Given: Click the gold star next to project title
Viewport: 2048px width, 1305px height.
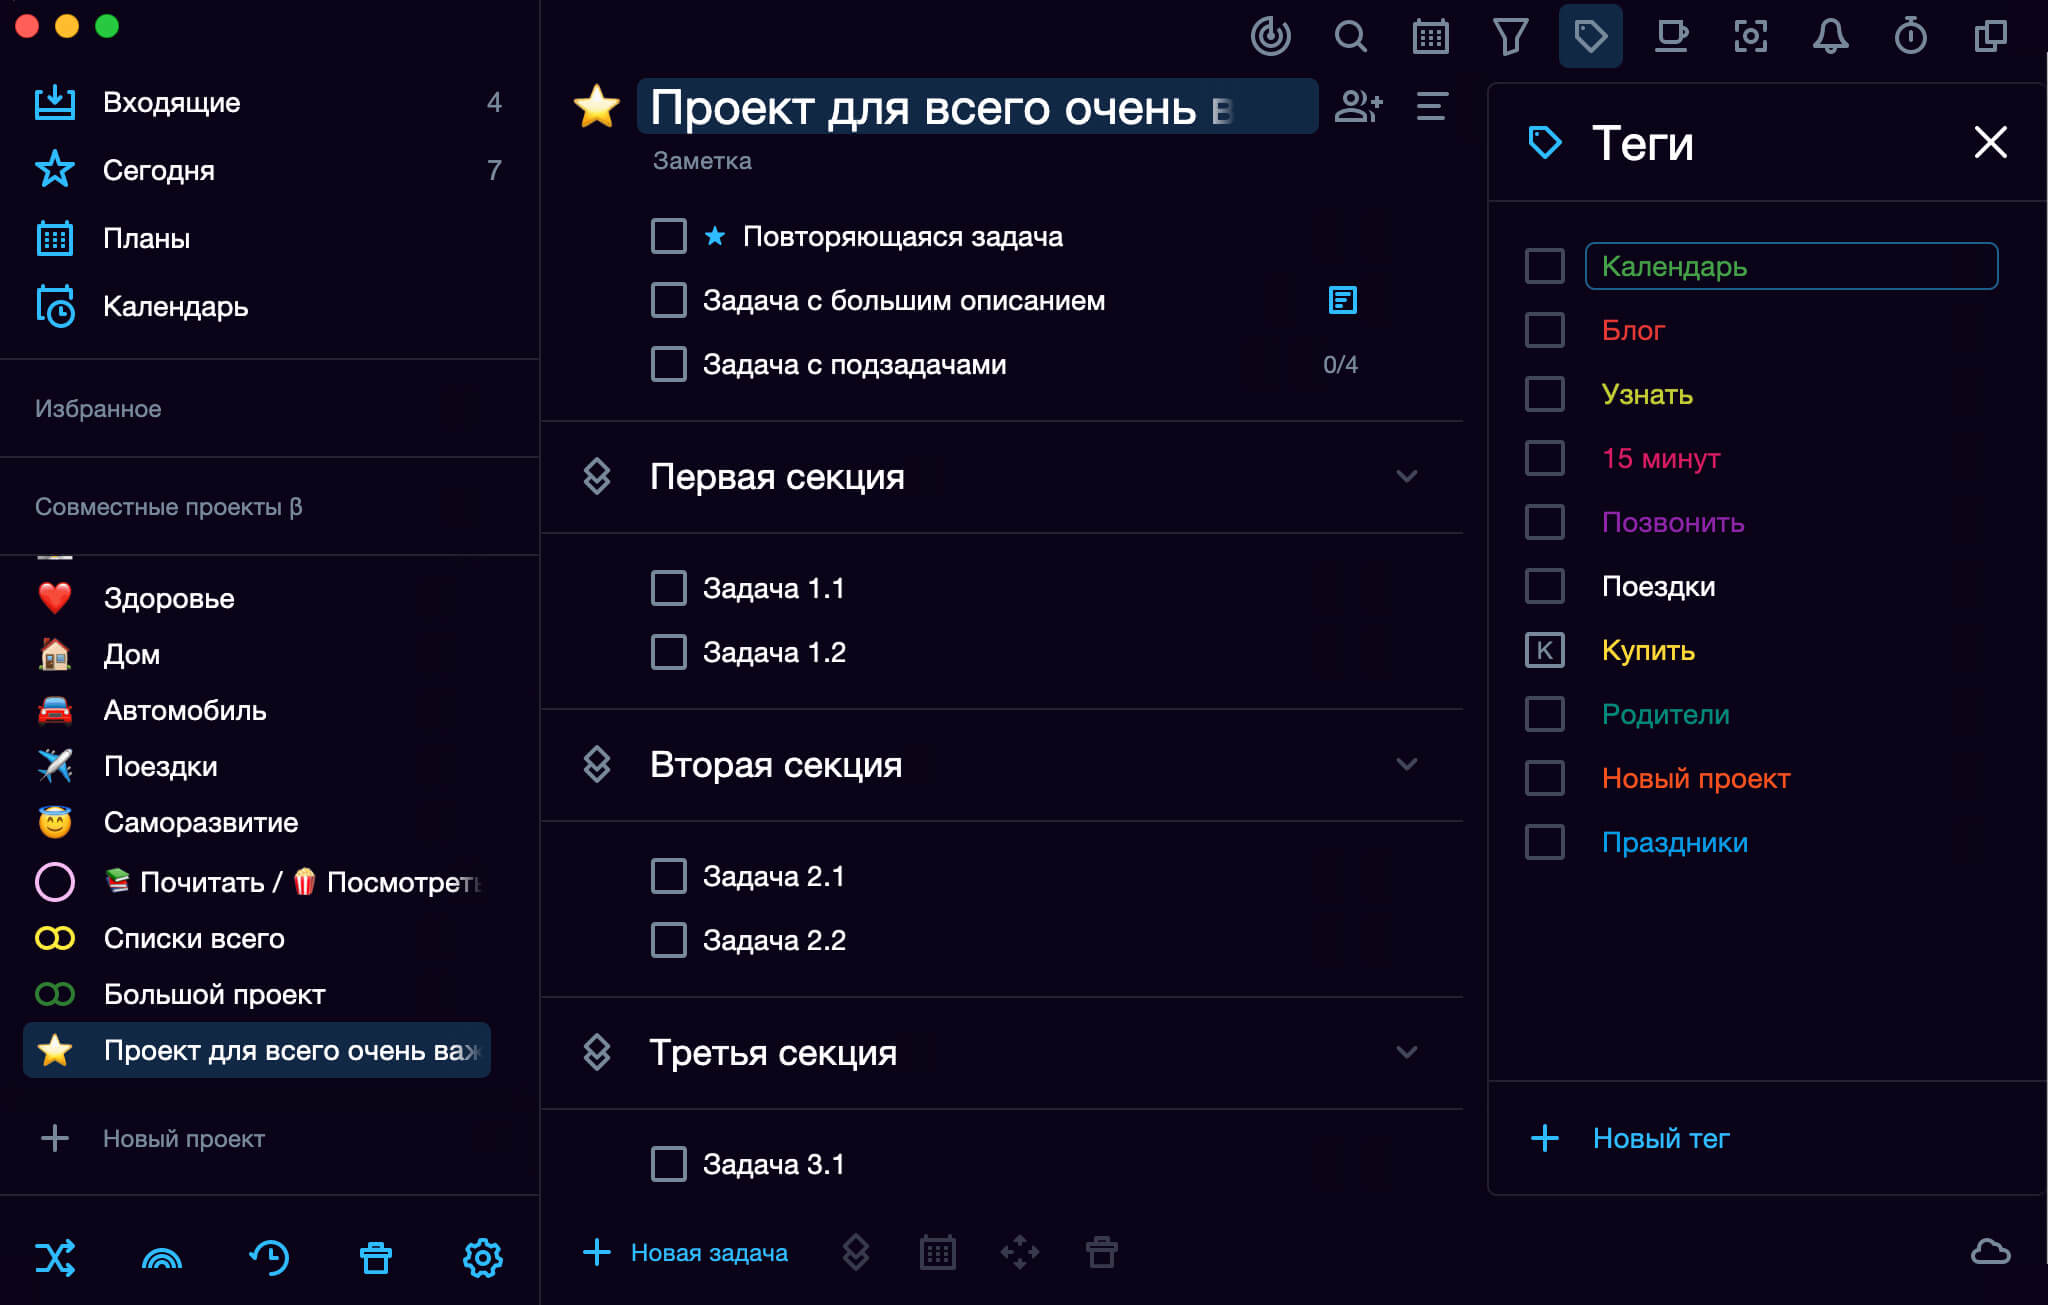Looking at the screenshot, I should point(596,106).
